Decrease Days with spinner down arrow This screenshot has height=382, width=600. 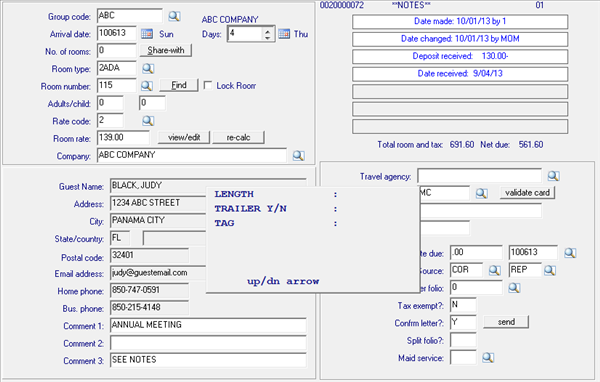pyautogui.click(x=267, y=38)
